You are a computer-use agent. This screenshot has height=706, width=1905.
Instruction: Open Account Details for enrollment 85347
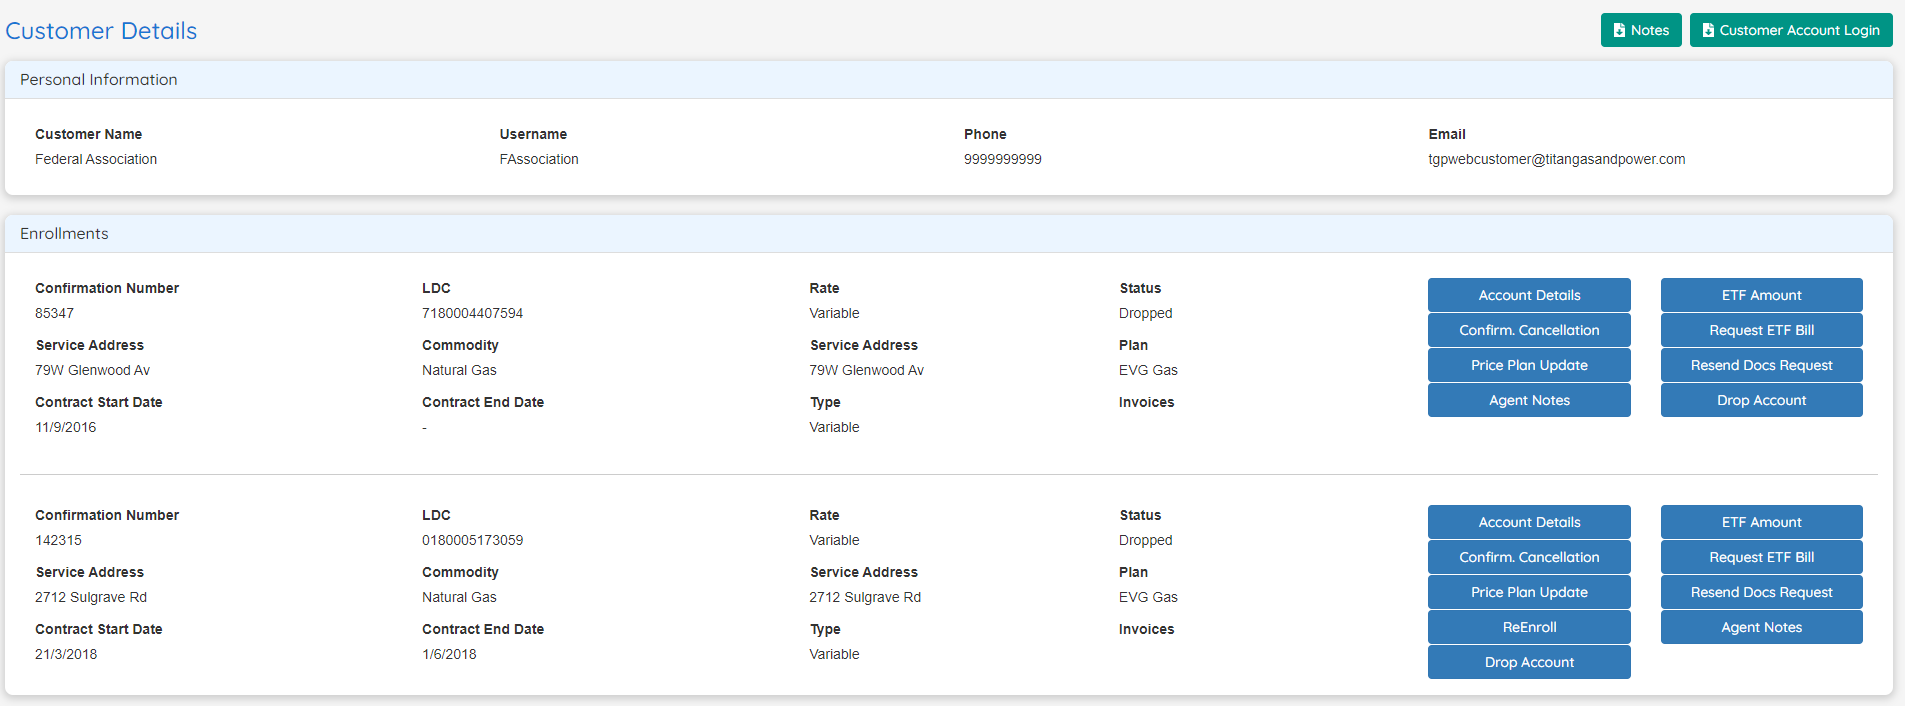1529,295
